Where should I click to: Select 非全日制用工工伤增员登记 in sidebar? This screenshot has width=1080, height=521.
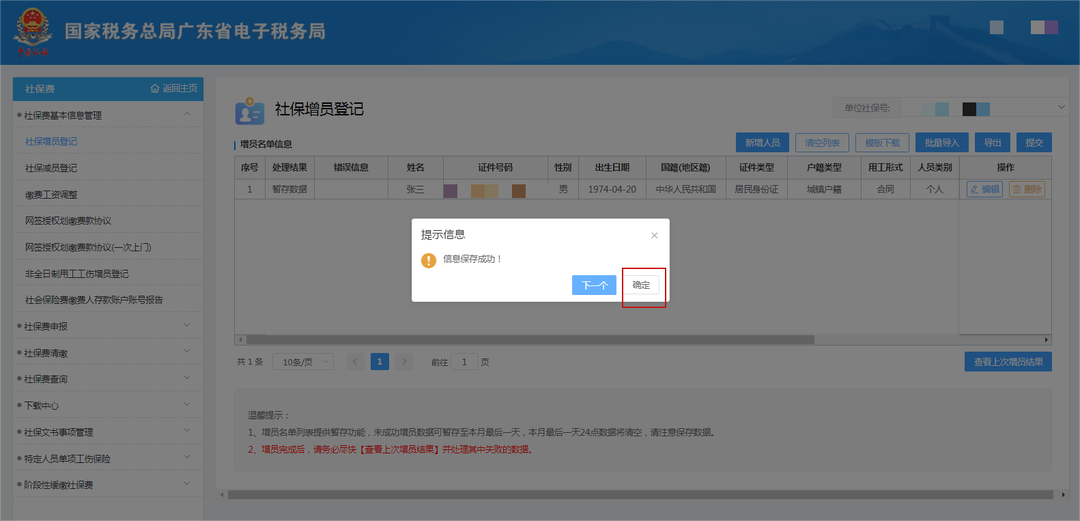pos(76,274)
